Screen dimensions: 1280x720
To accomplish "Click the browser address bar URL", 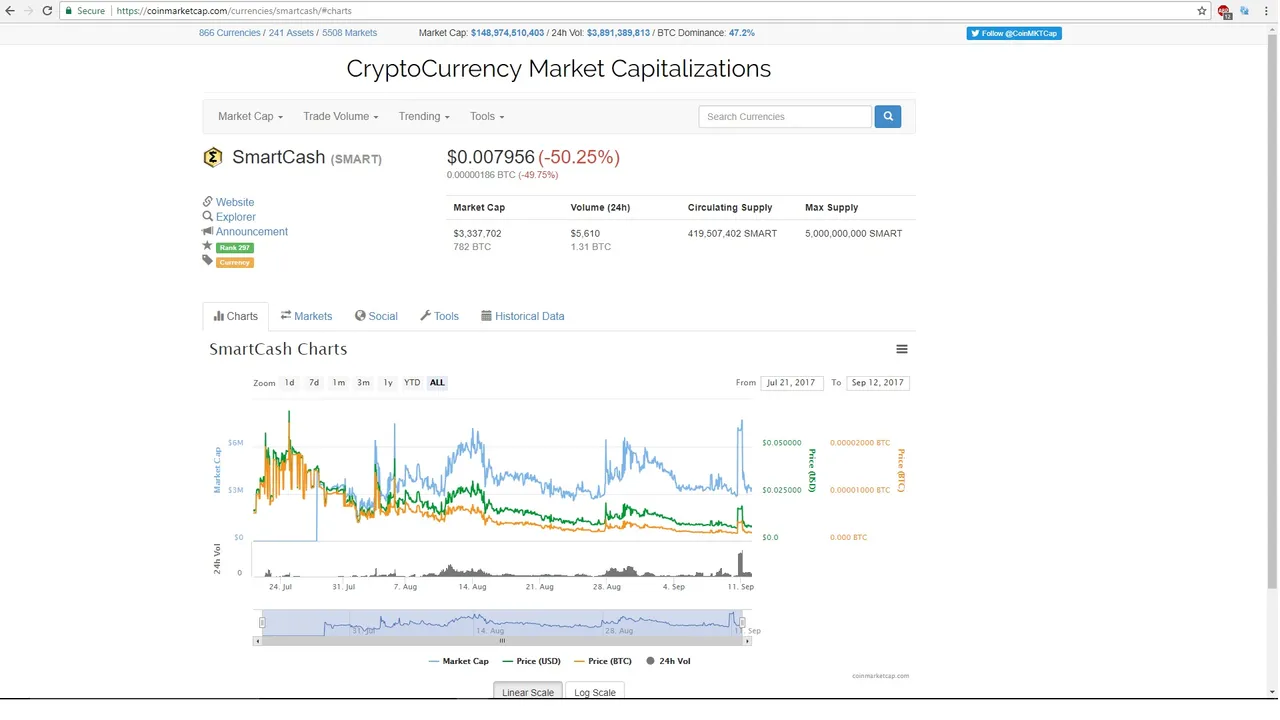I will [233, 11].
